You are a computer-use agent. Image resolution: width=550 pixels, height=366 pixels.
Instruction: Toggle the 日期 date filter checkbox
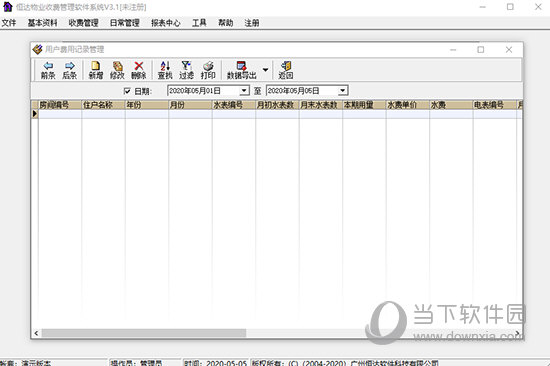pos(127,91)
